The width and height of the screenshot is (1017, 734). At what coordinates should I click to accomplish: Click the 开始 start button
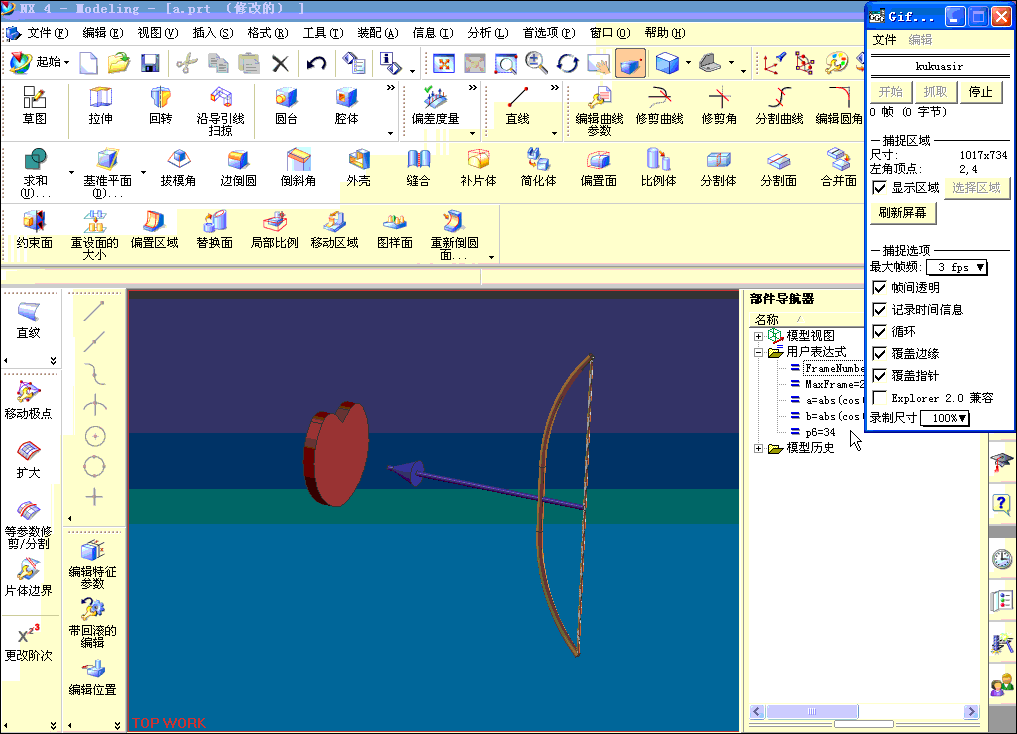click(x=891, y=92)
